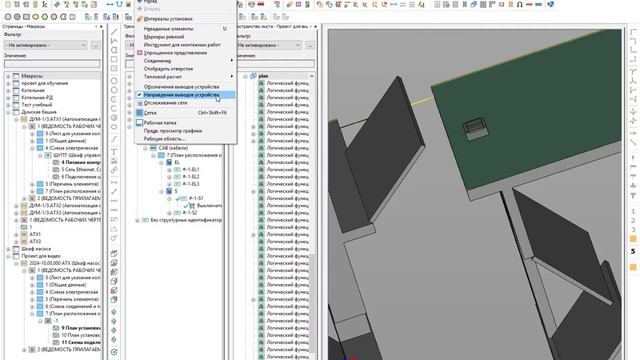Image resolution: width=640 pixels, height=360 pixels.
Task: Choose 'Рабочая папка' menu item
Action: tap(185, 122)
